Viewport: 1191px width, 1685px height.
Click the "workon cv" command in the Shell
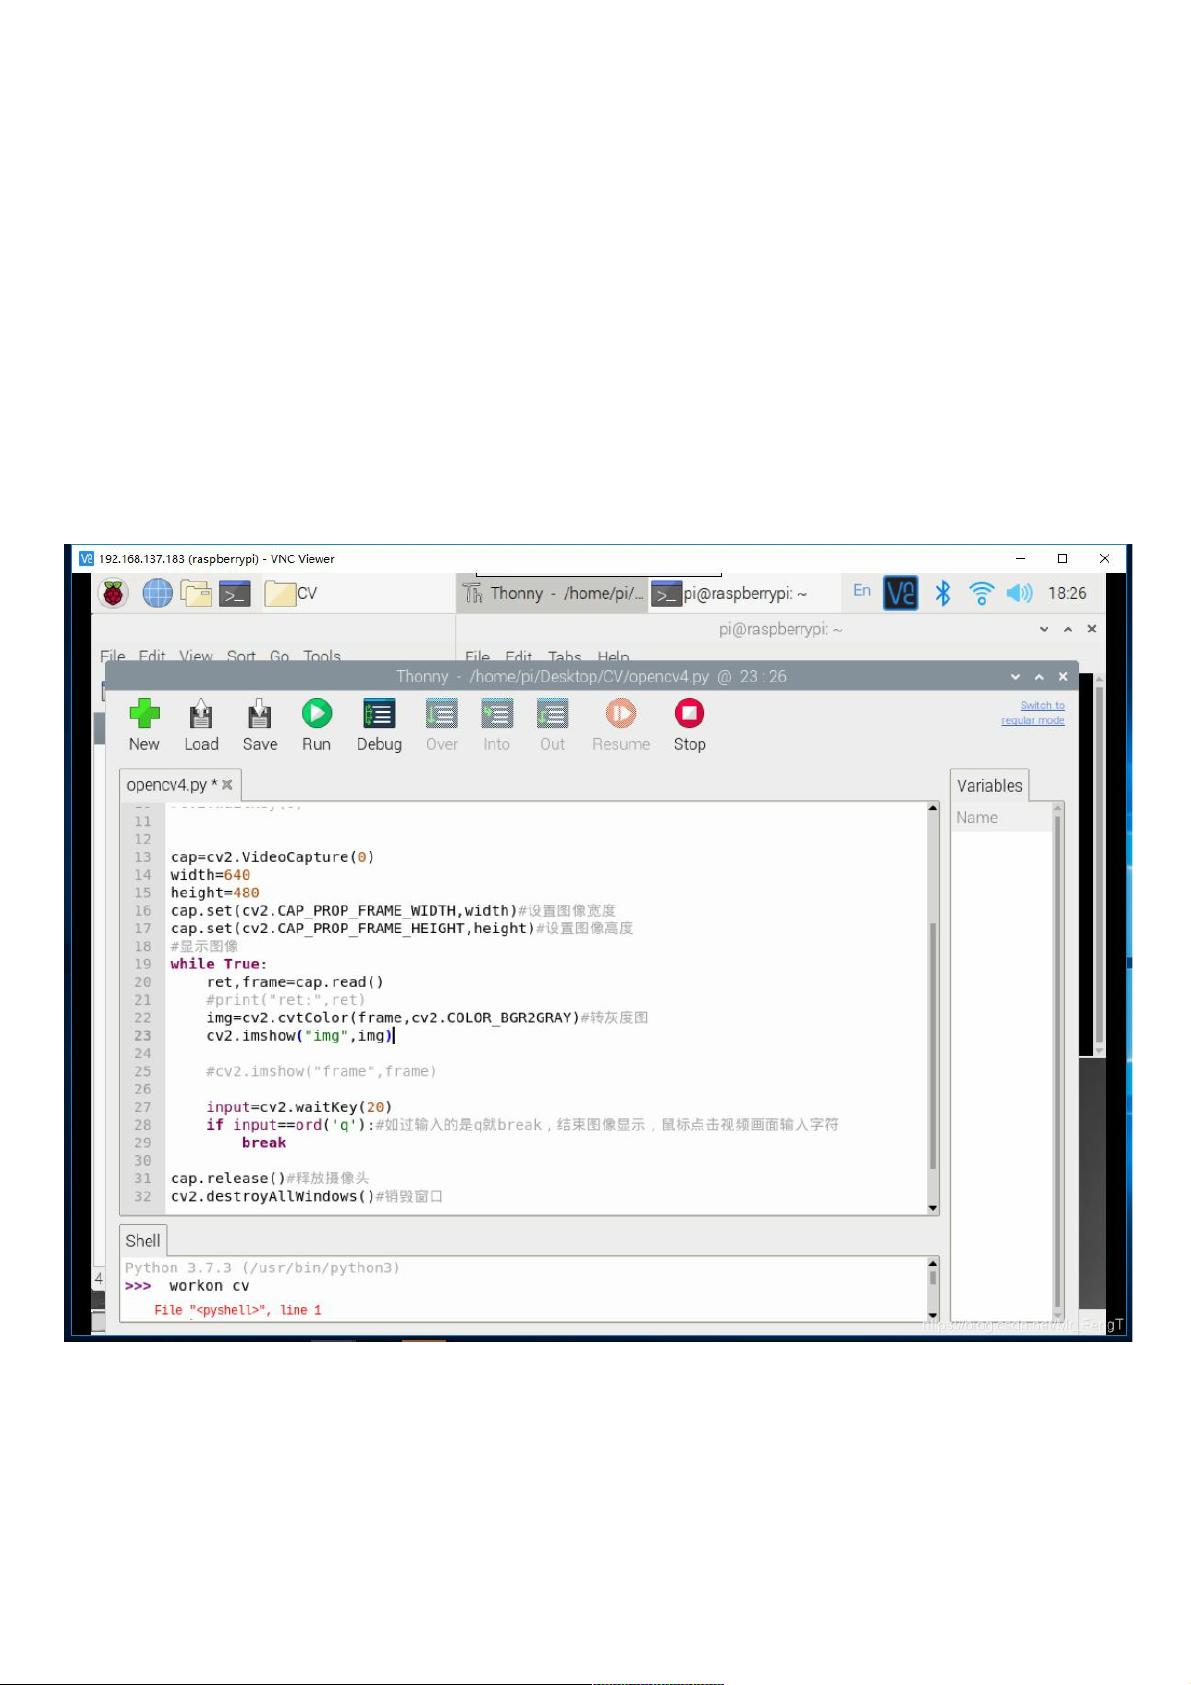tap(209, 1286)
